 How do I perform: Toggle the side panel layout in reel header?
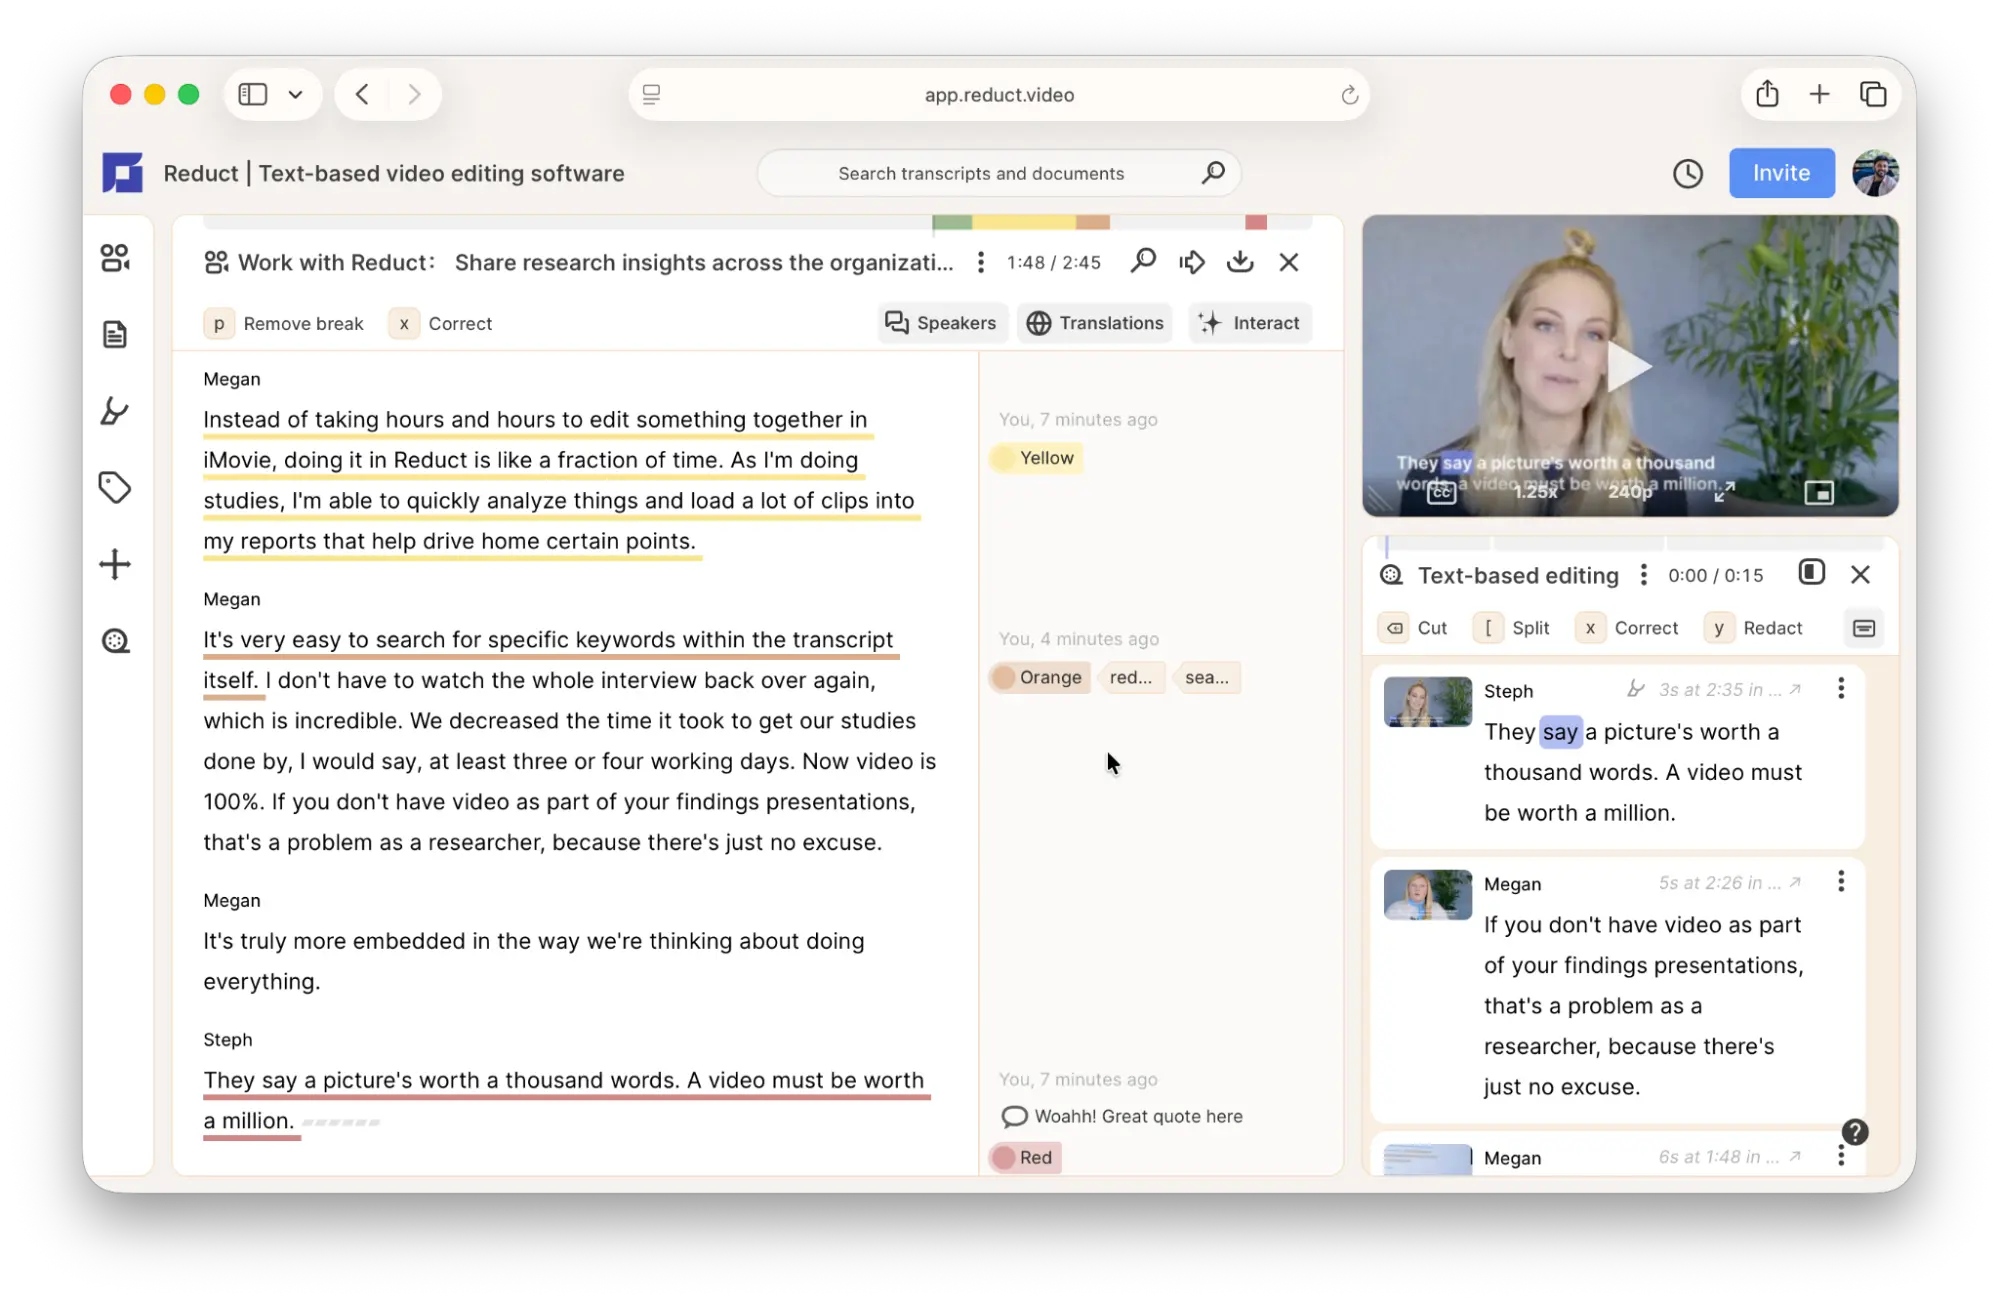(1811, 572)
